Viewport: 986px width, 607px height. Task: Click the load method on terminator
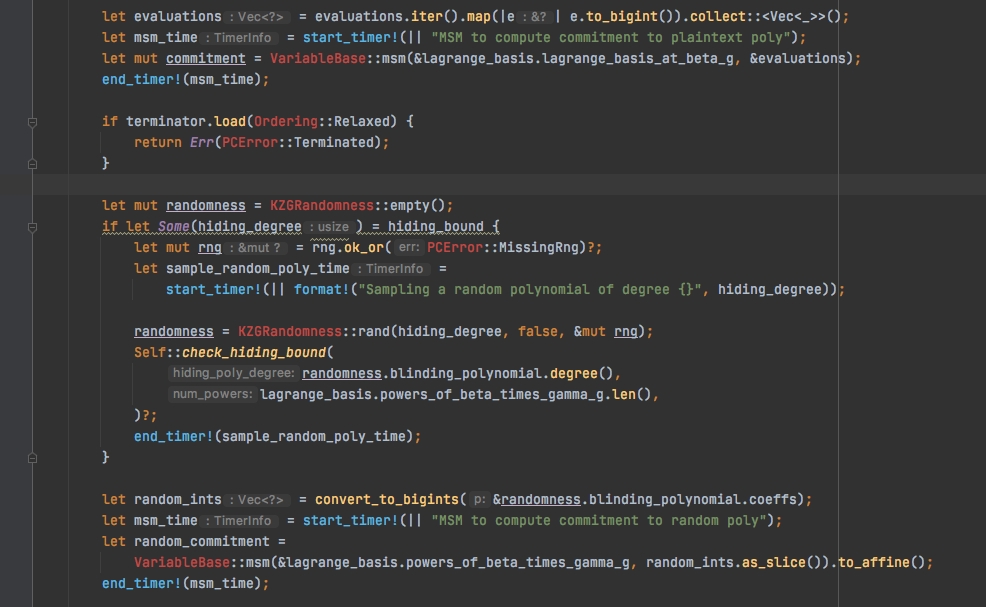click(230, 121)
